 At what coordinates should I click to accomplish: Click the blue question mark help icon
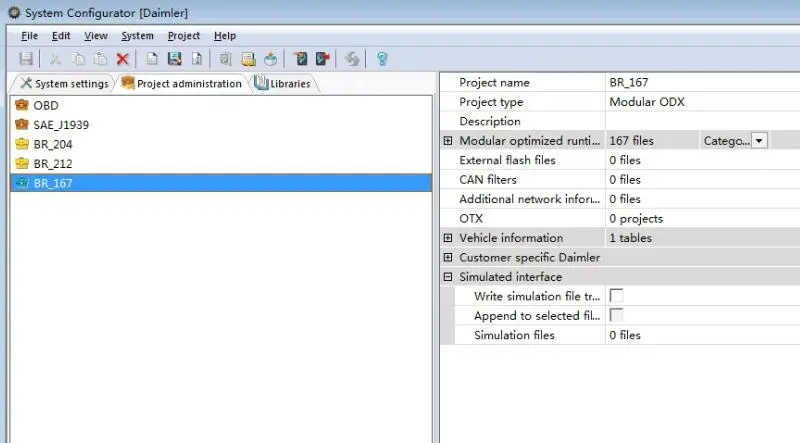pyautogui.click(x=381, y=60)
